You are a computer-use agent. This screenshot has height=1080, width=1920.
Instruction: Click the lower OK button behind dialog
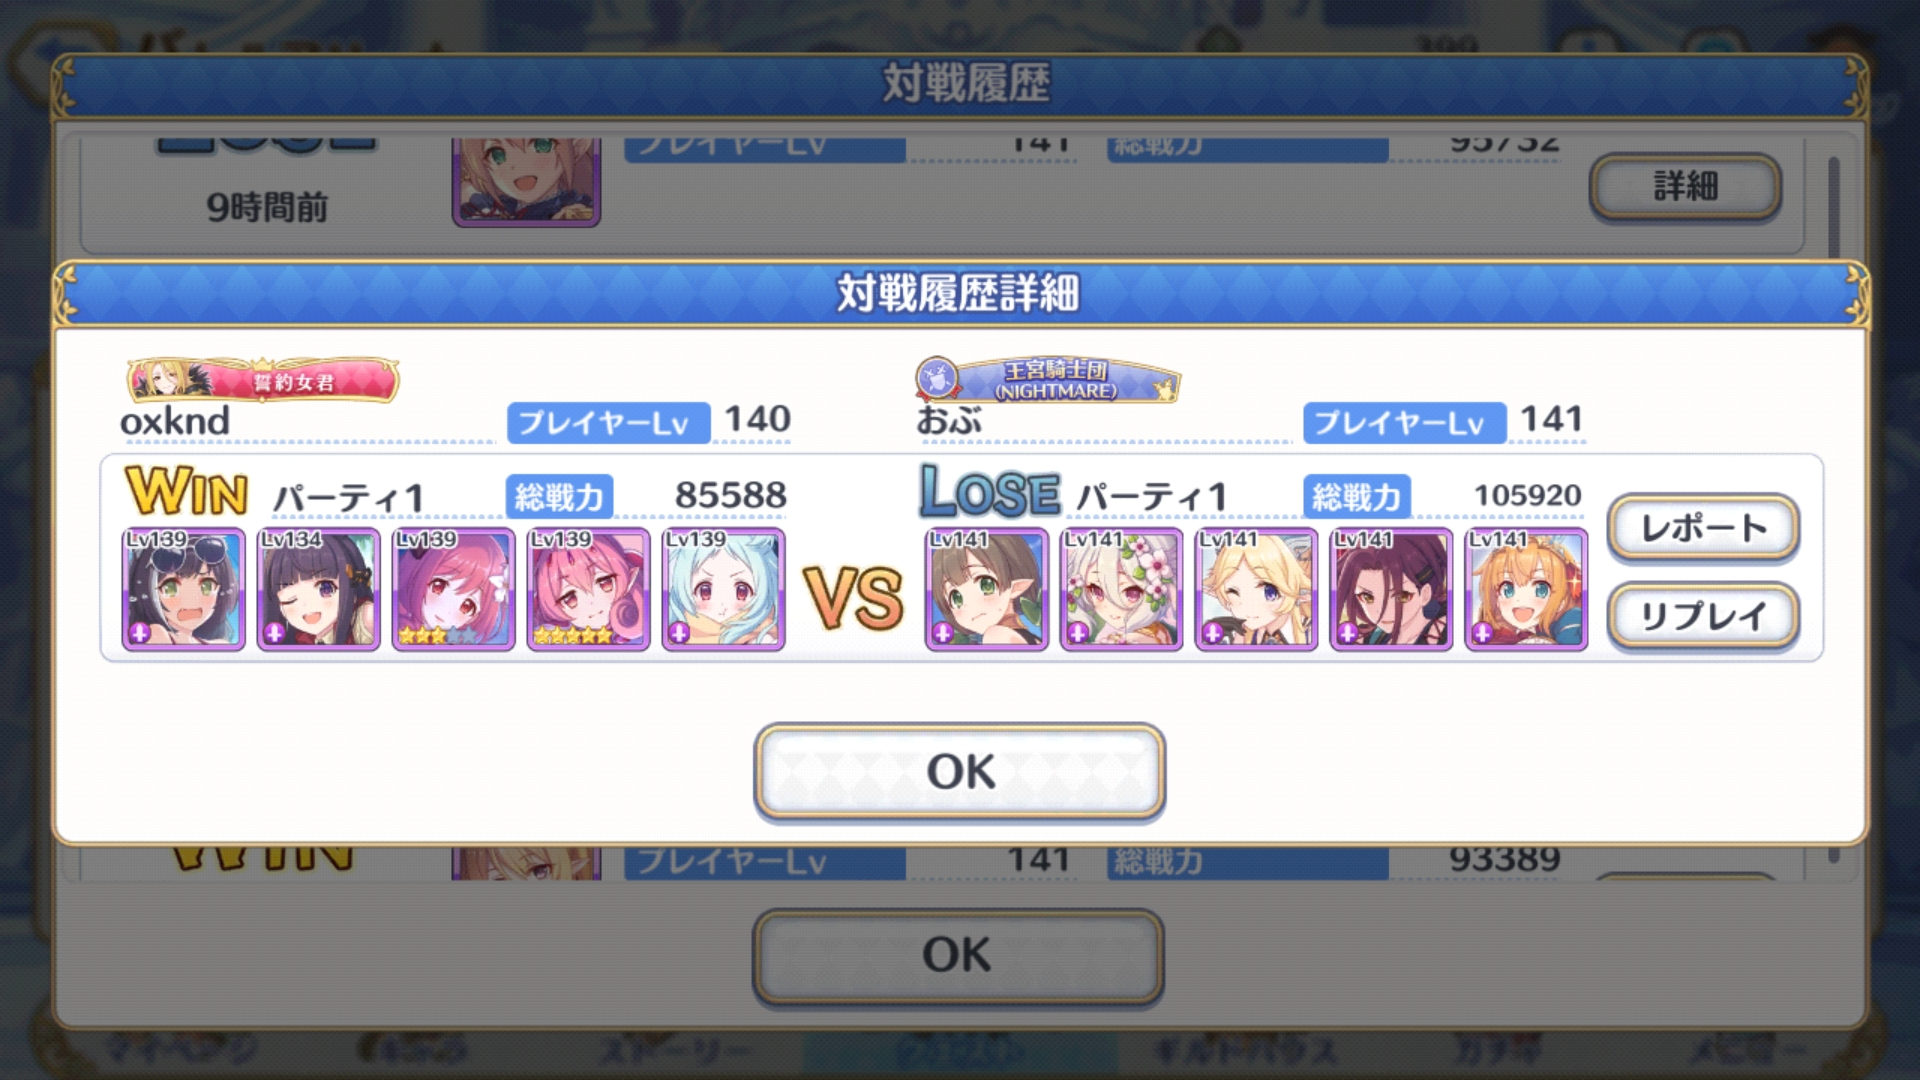pyautogui.click(x=958, y=955)
